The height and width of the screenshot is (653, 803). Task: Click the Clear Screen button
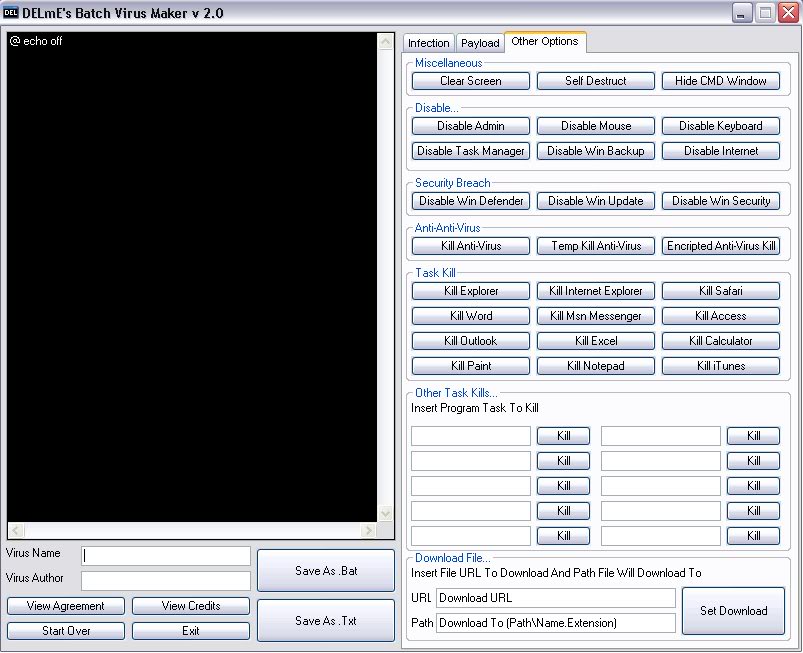pos(470,80)
